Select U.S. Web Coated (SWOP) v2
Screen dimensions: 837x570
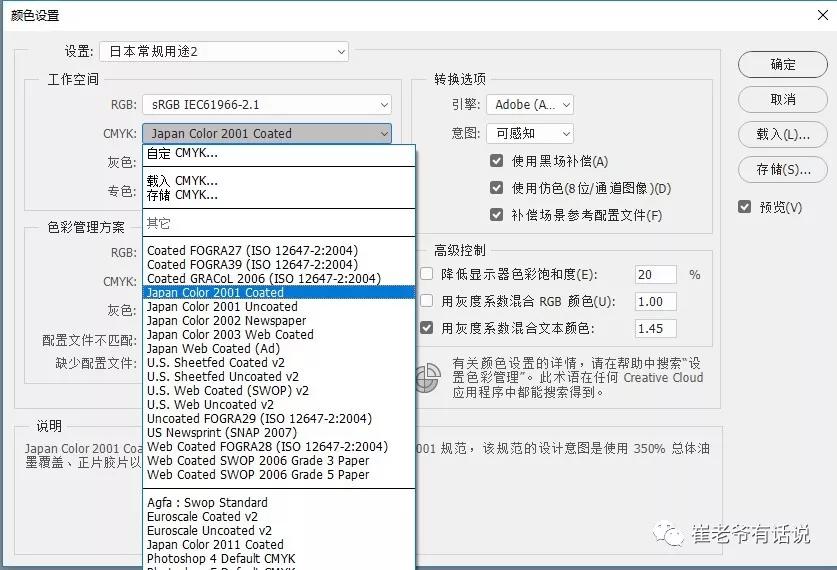point(228,390)
